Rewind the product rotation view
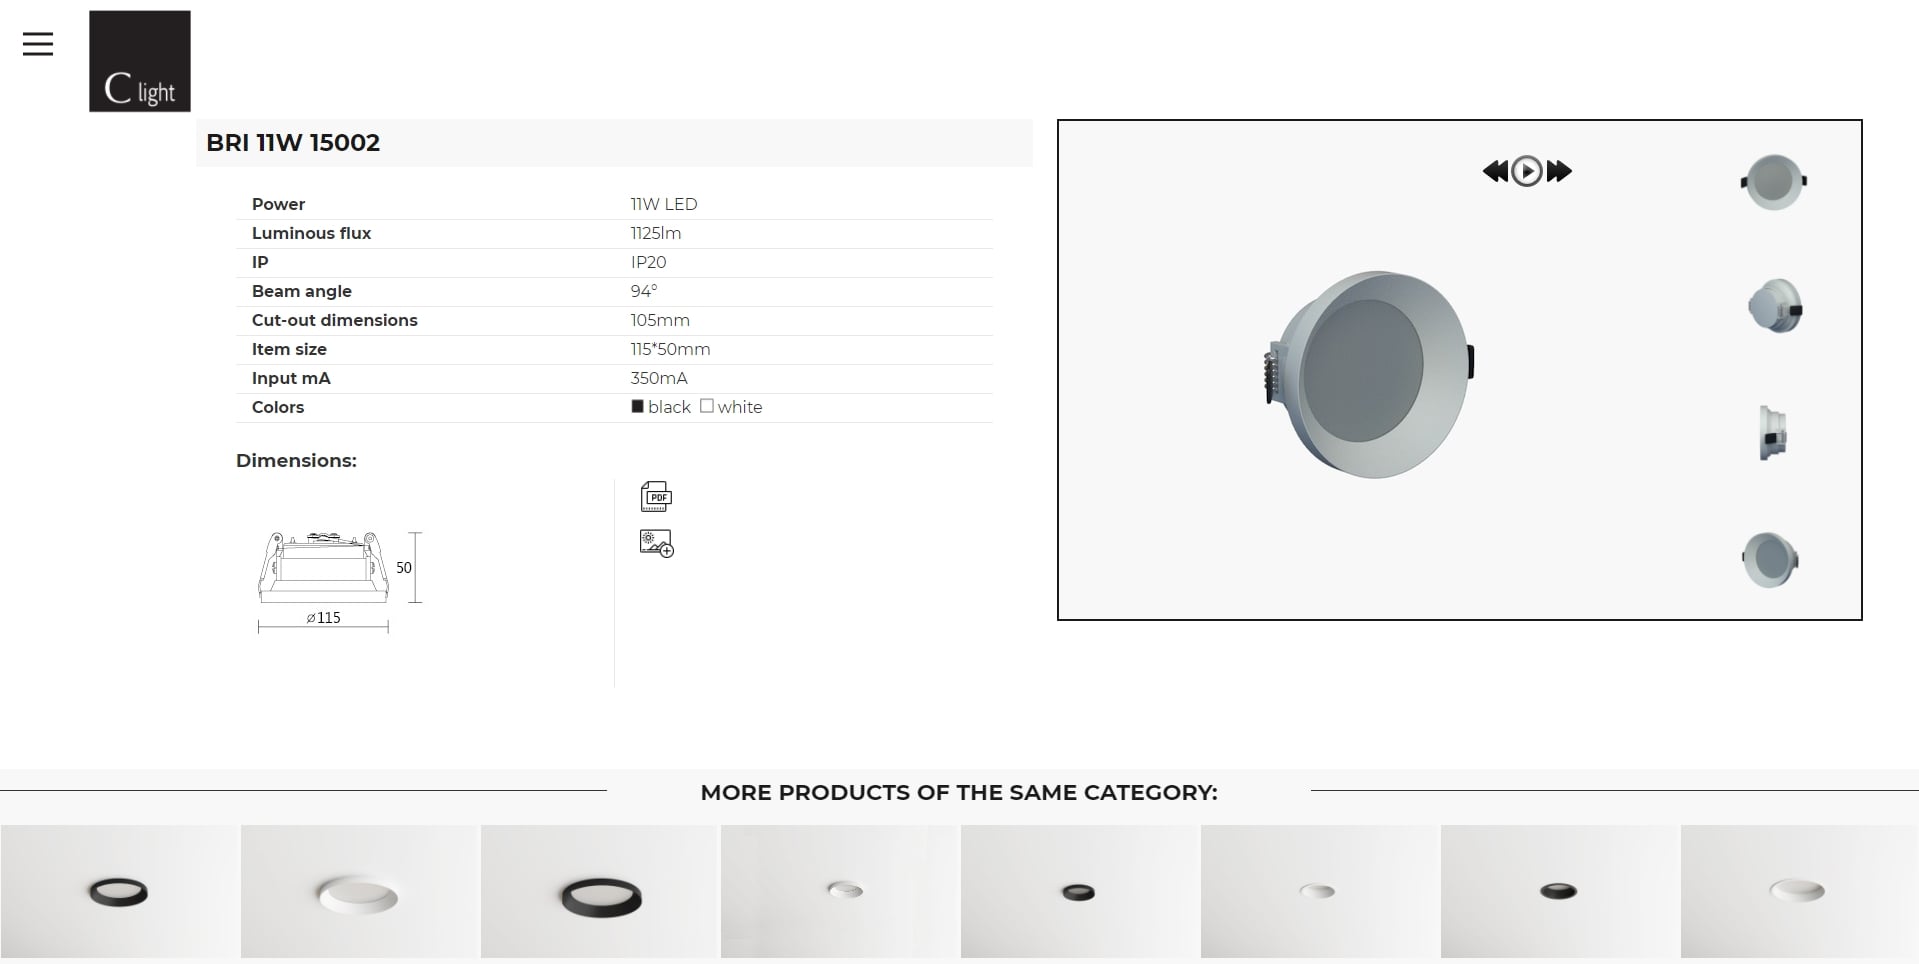Viewport: 1919px width, 964px height. click(x=1495, y=171)
